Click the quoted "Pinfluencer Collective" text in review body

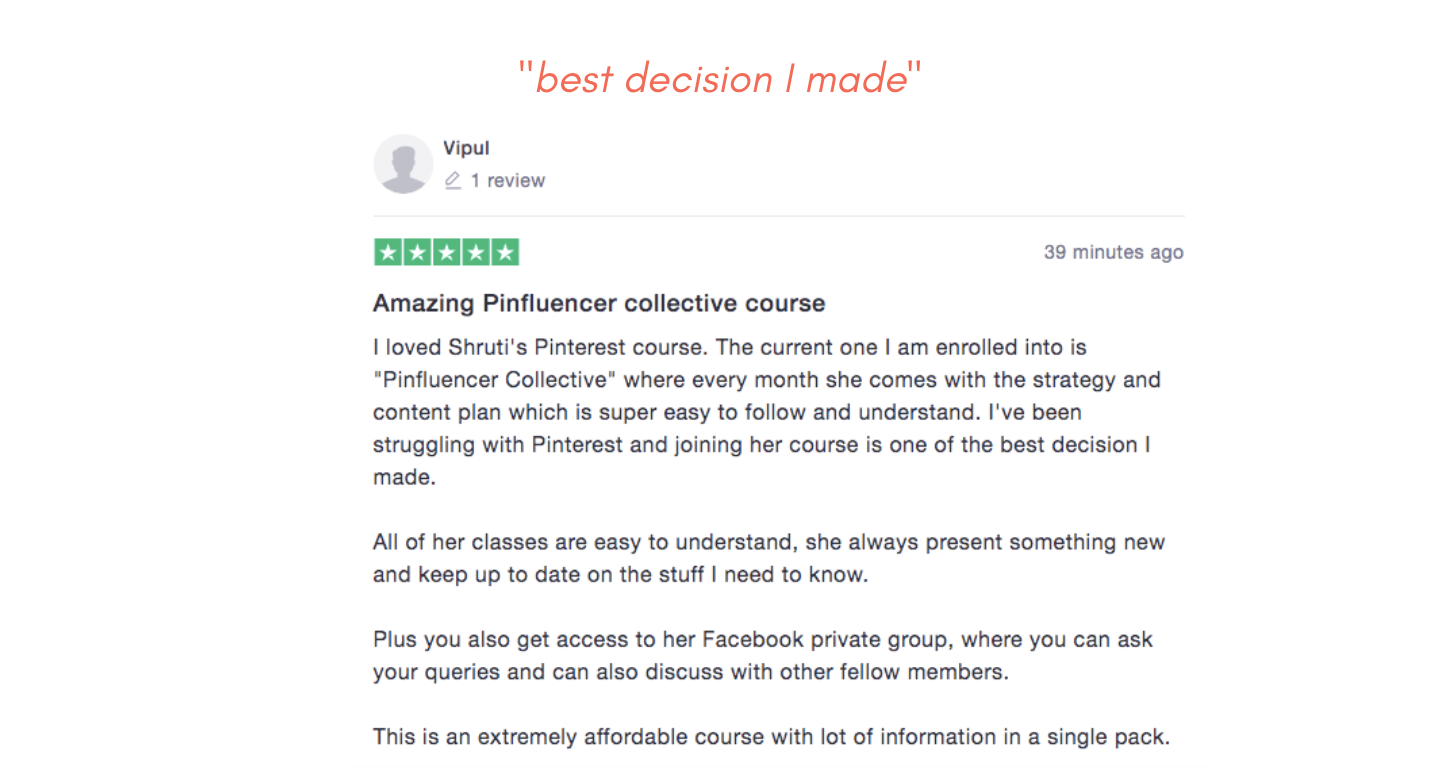tap(508, 380)
